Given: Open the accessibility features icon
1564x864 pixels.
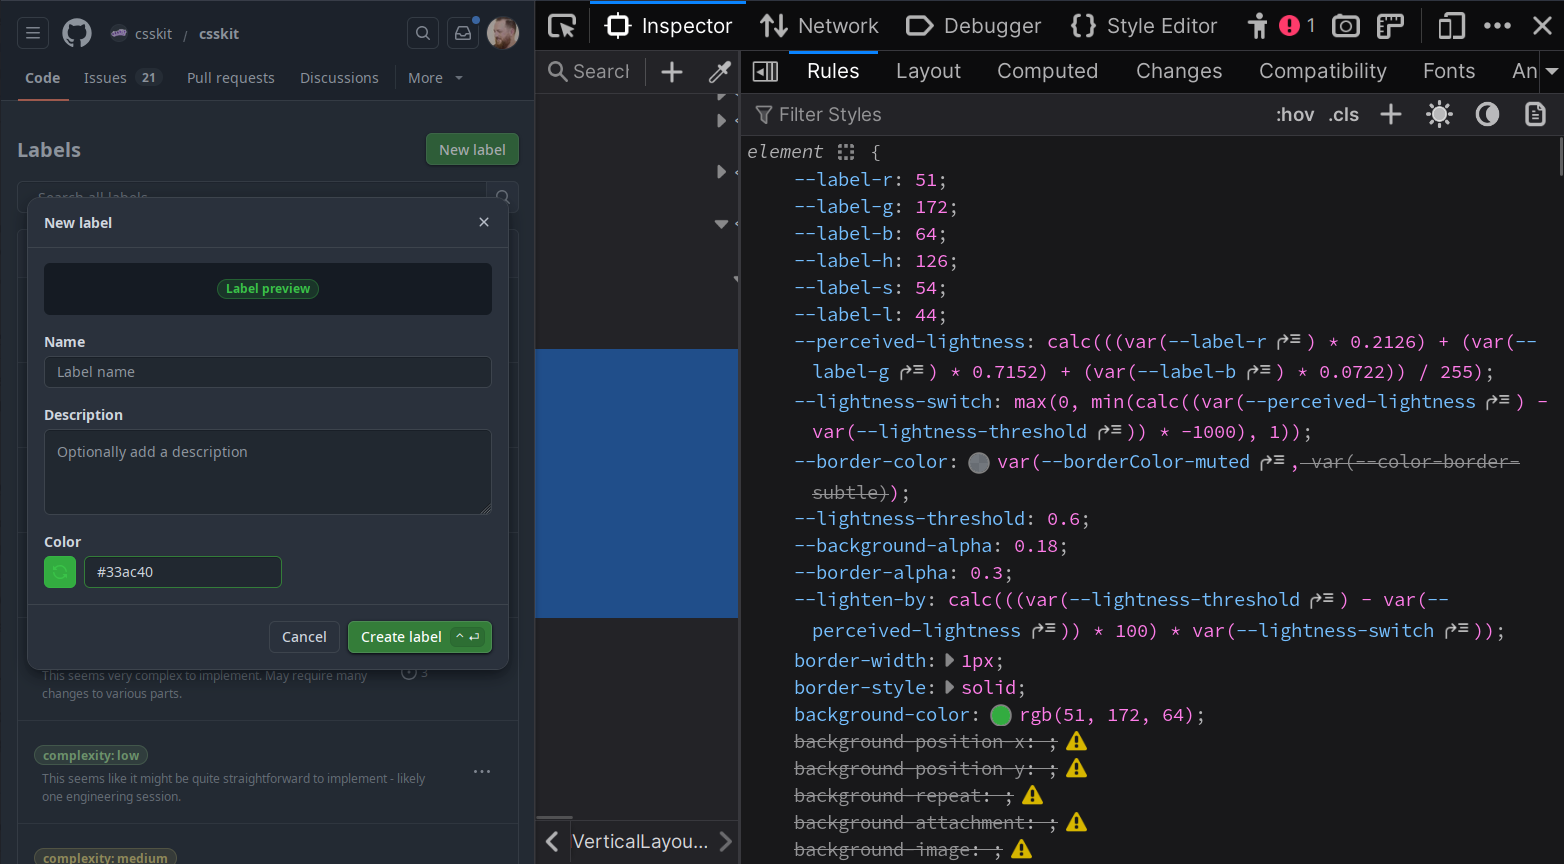Looking at the screenshot, I should point(1258,25).
